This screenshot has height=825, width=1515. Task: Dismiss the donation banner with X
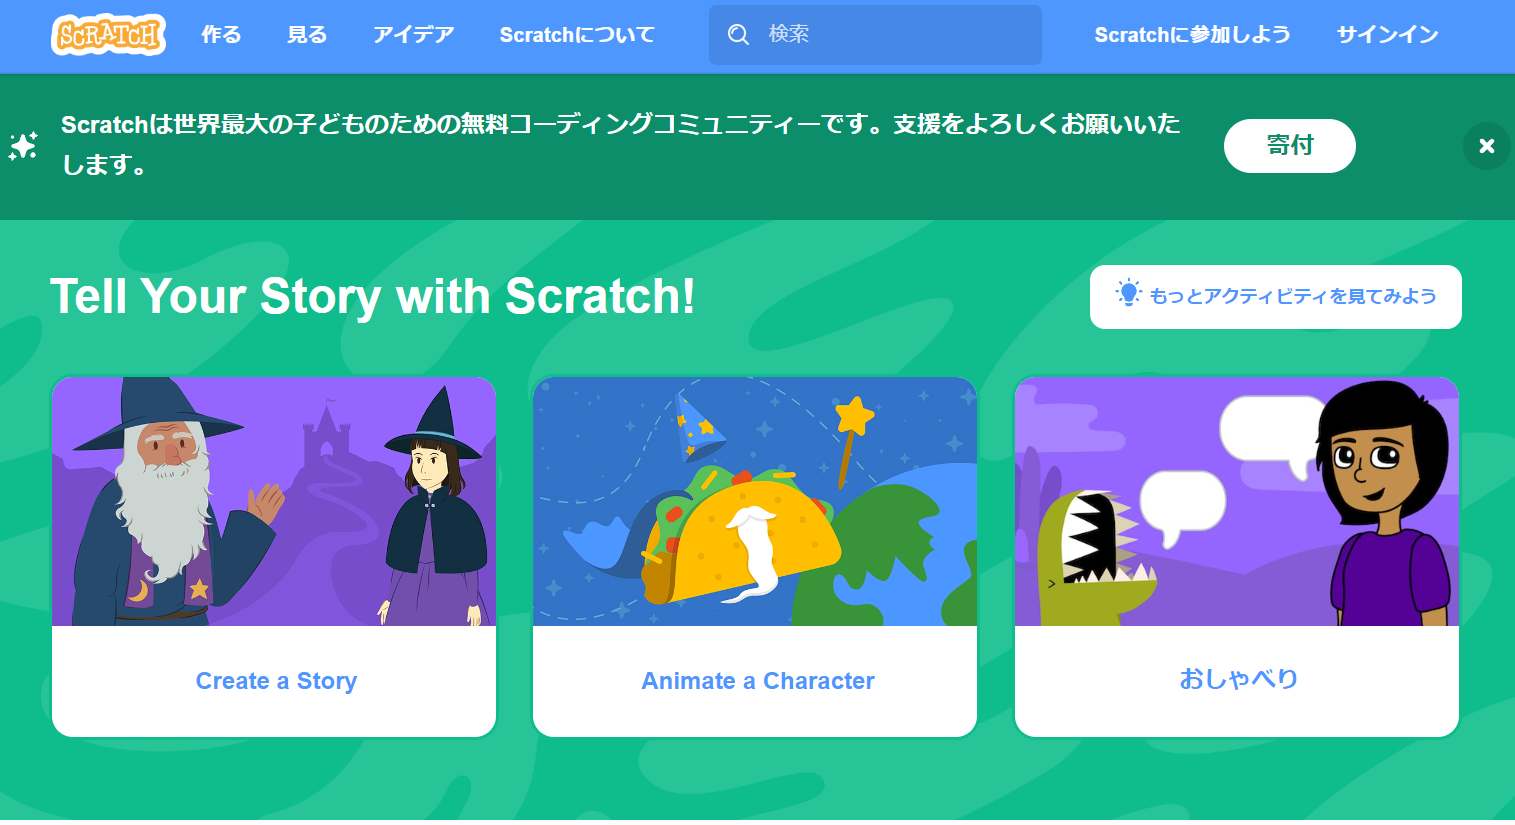coord(1487,146)
